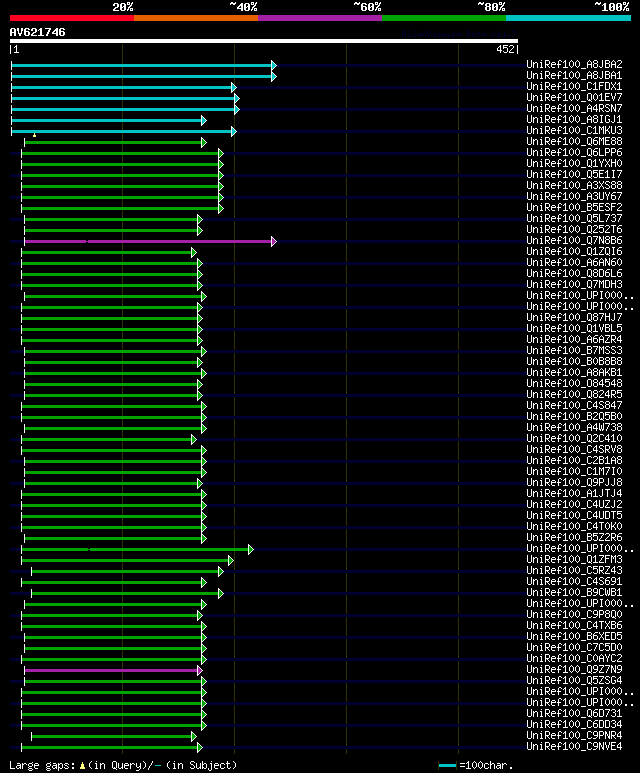Select the purple ~60% identity legend segment
The image size is (640, 773).
(320, 18)
